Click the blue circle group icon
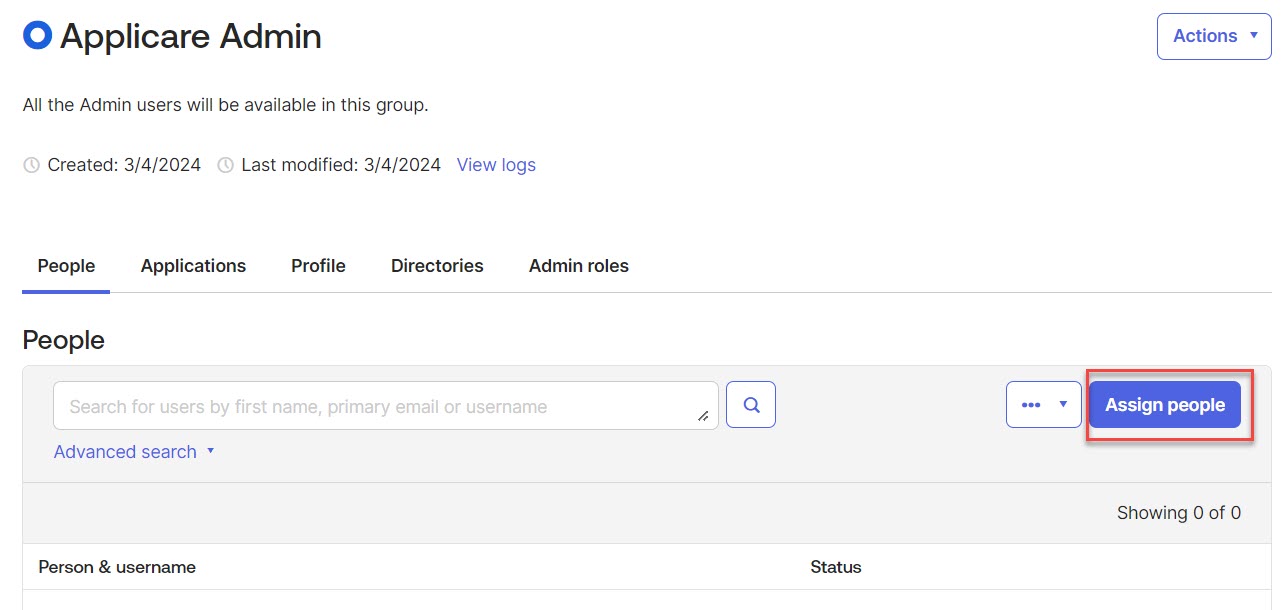The width and height of the screenshot is (1282, 610). (x=37, y=36)
